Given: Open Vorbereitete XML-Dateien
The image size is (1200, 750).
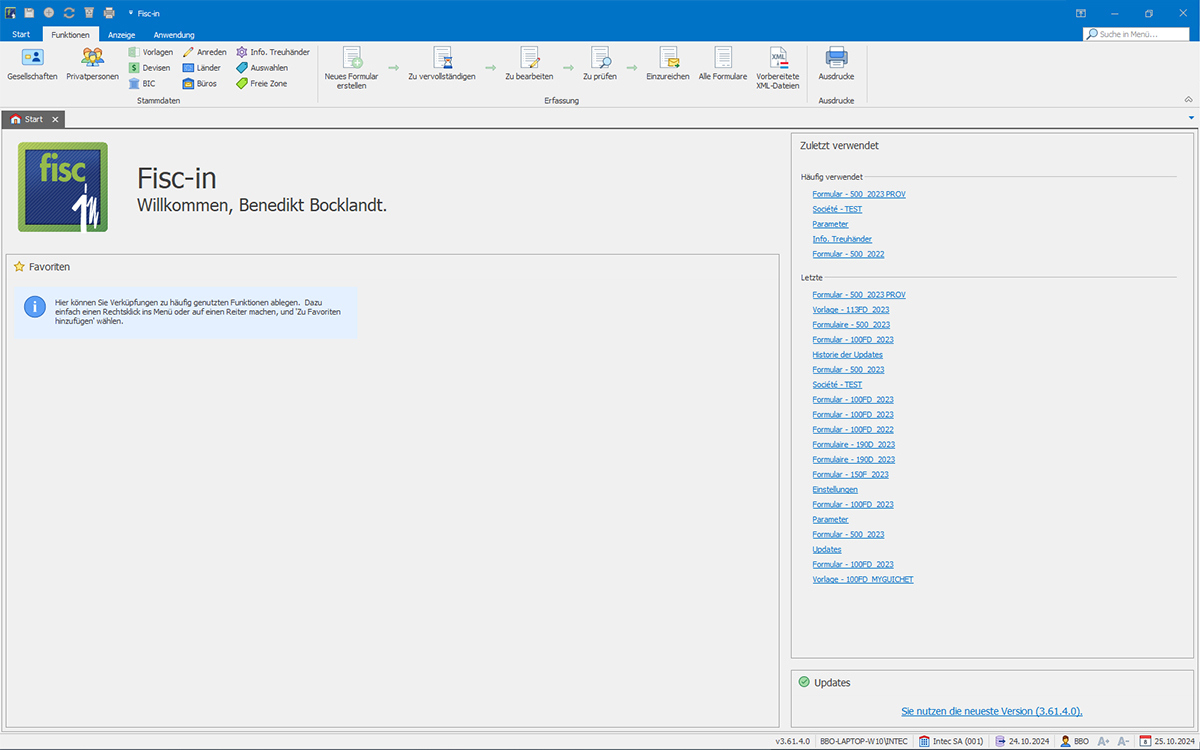Looking at the screenshot, I should (778, 67).
